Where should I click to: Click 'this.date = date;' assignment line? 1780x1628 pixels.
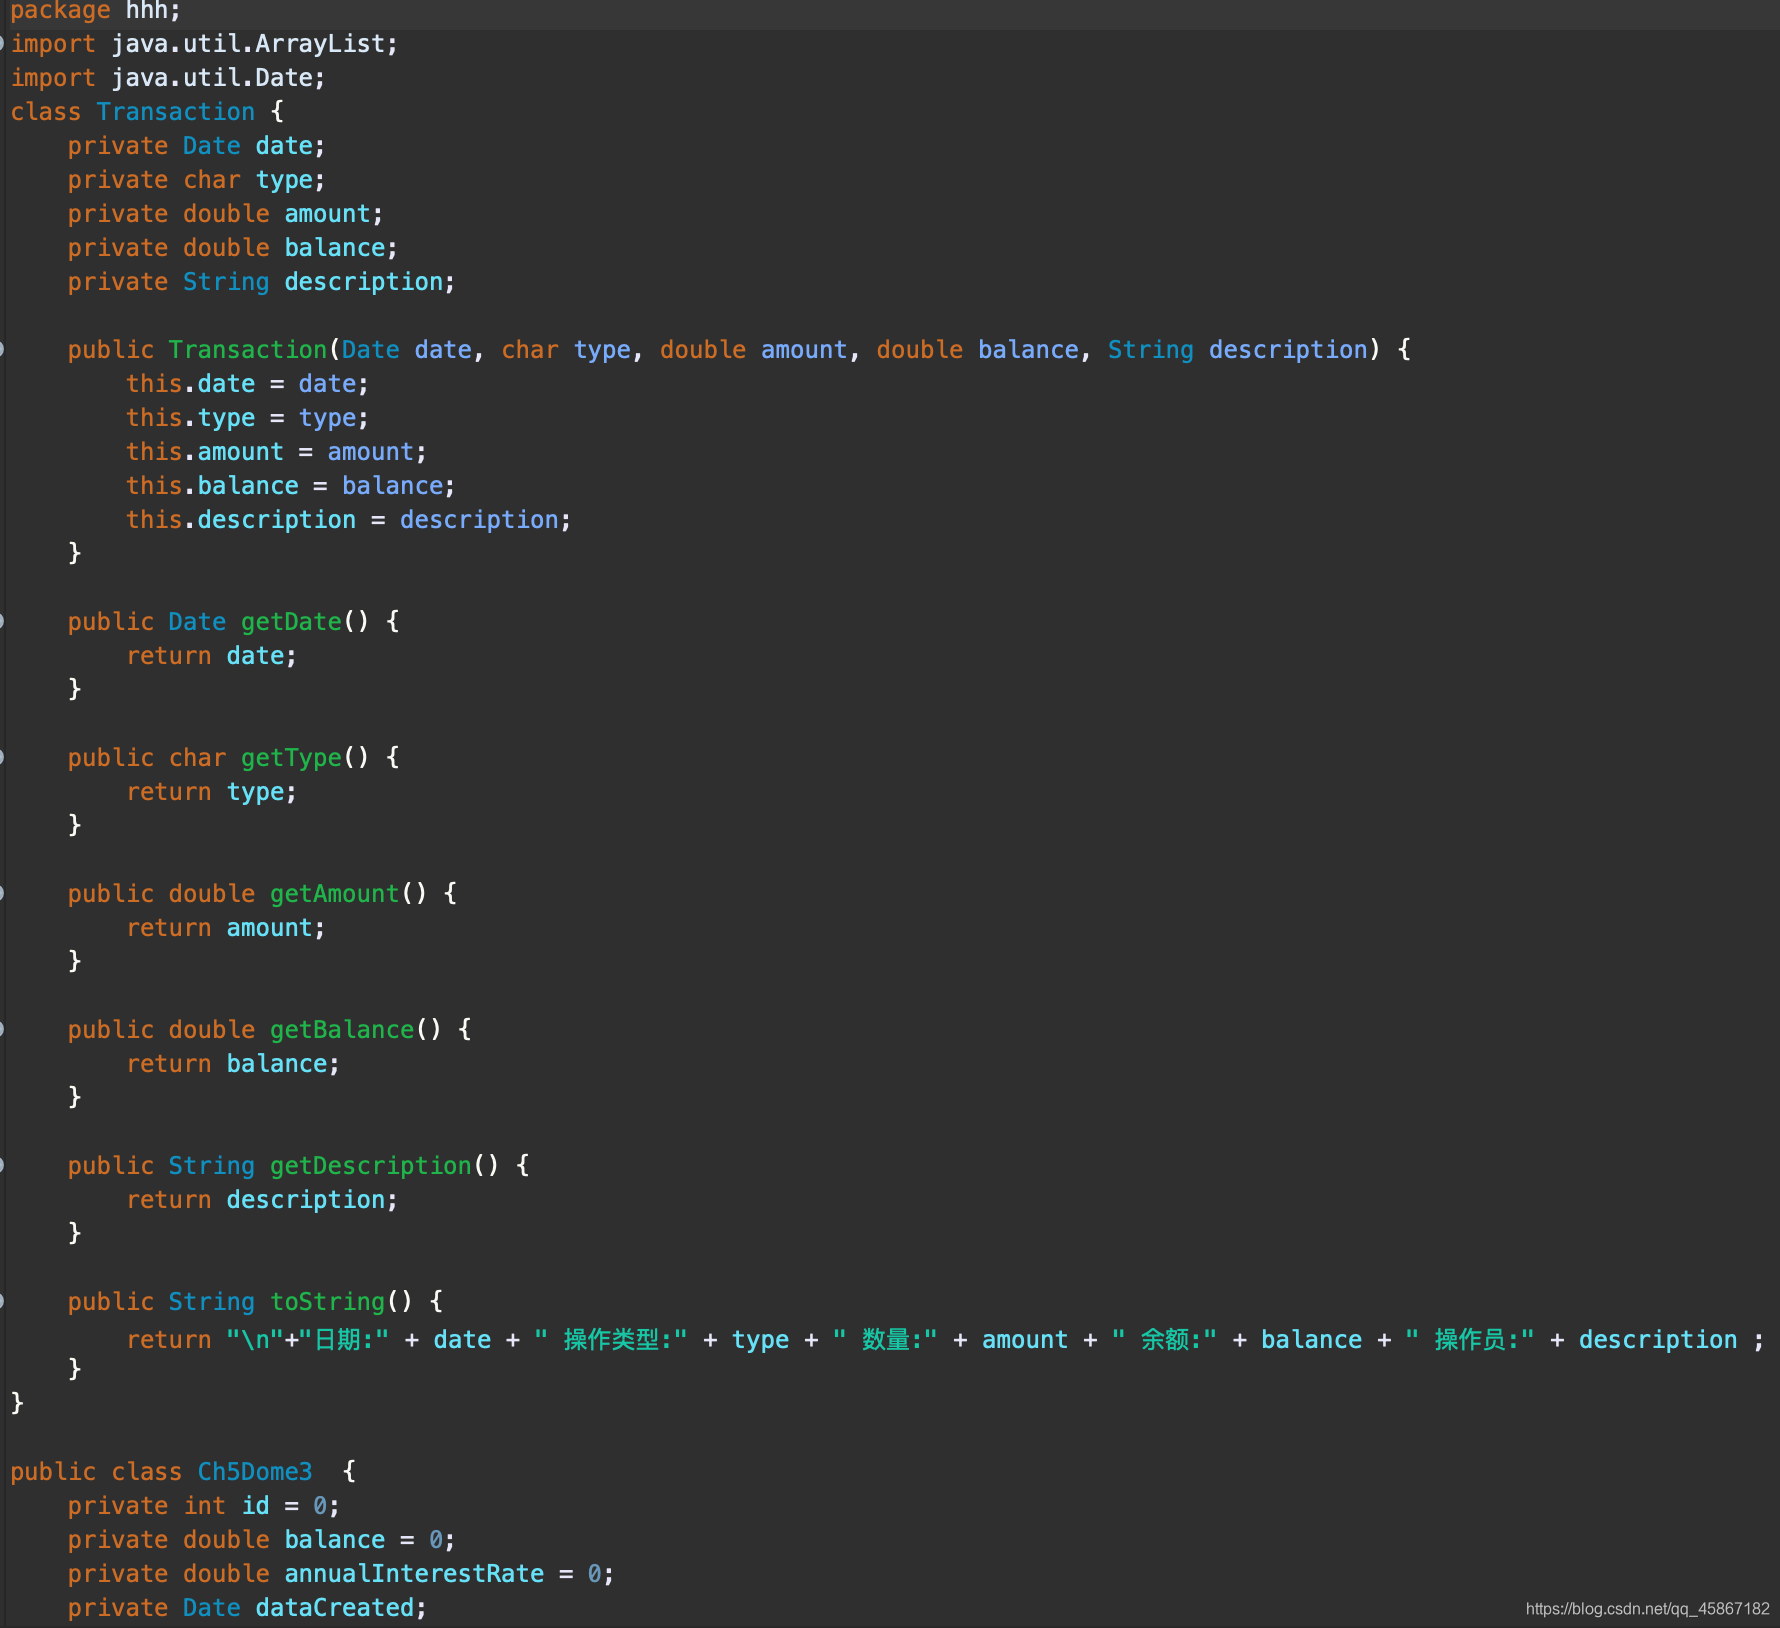coord(247,384)
